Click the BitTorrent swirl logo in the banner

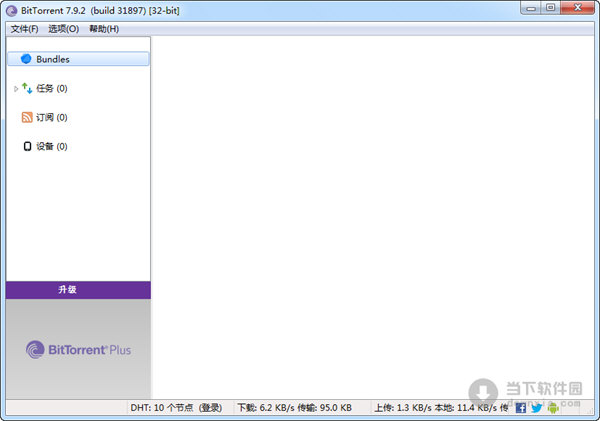[35, 349]
